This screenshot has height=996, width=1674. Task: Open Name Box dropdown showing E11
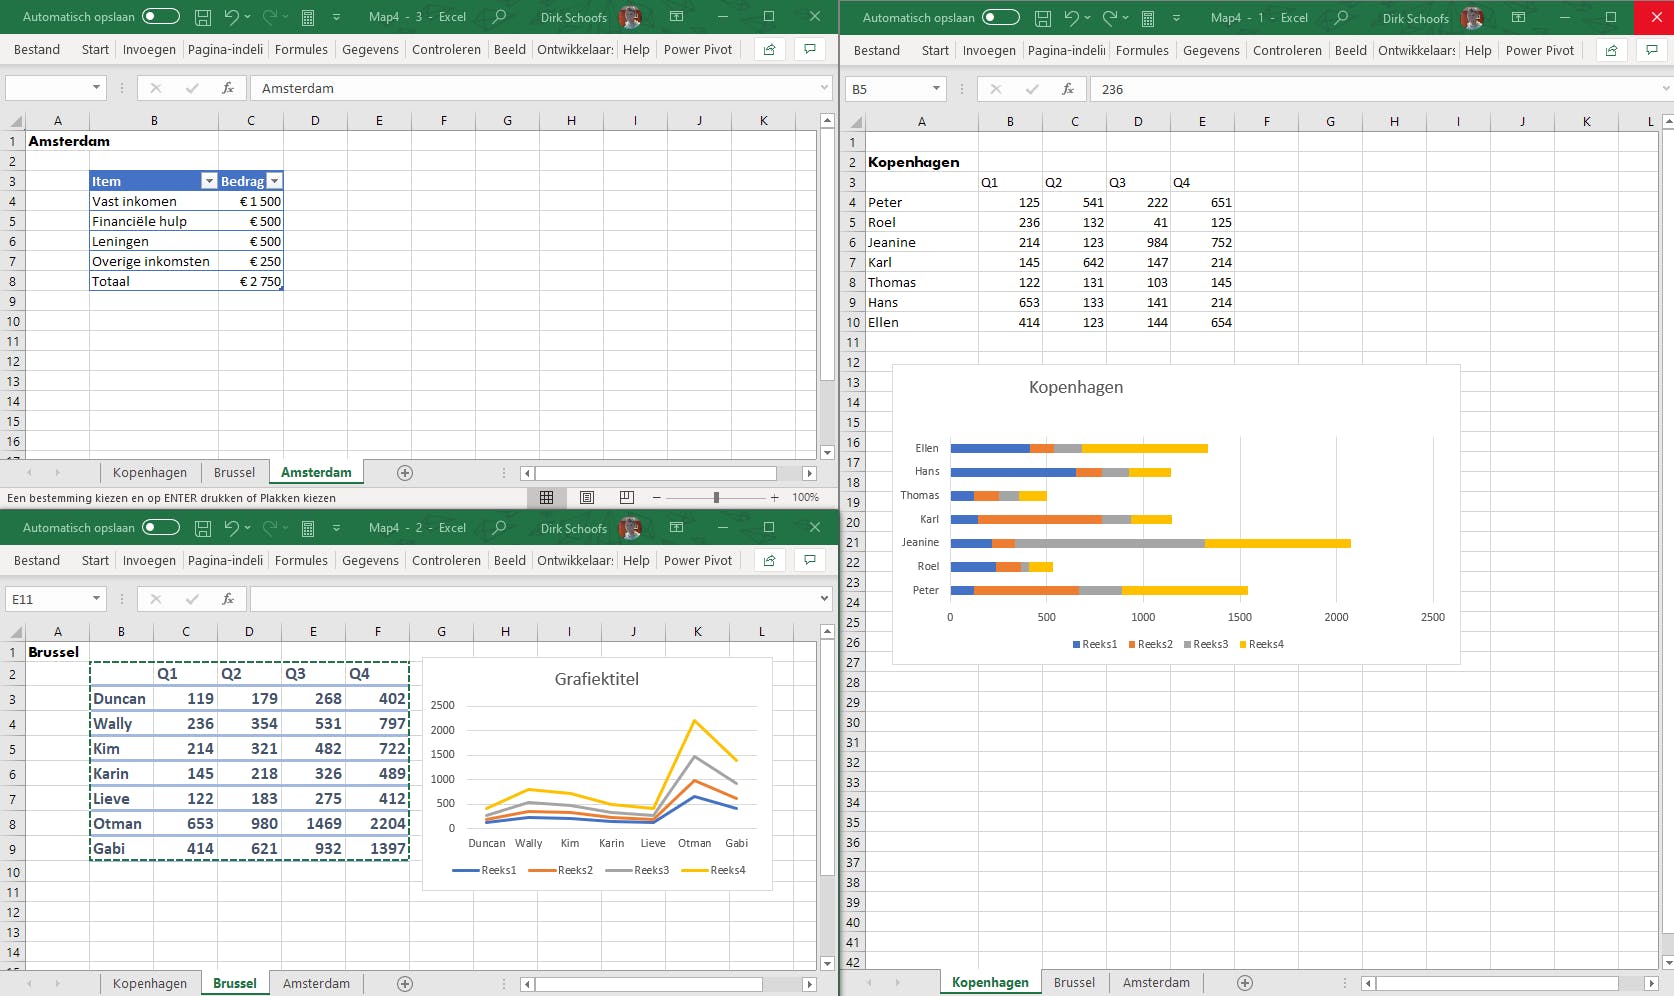[x=97, y=599]
